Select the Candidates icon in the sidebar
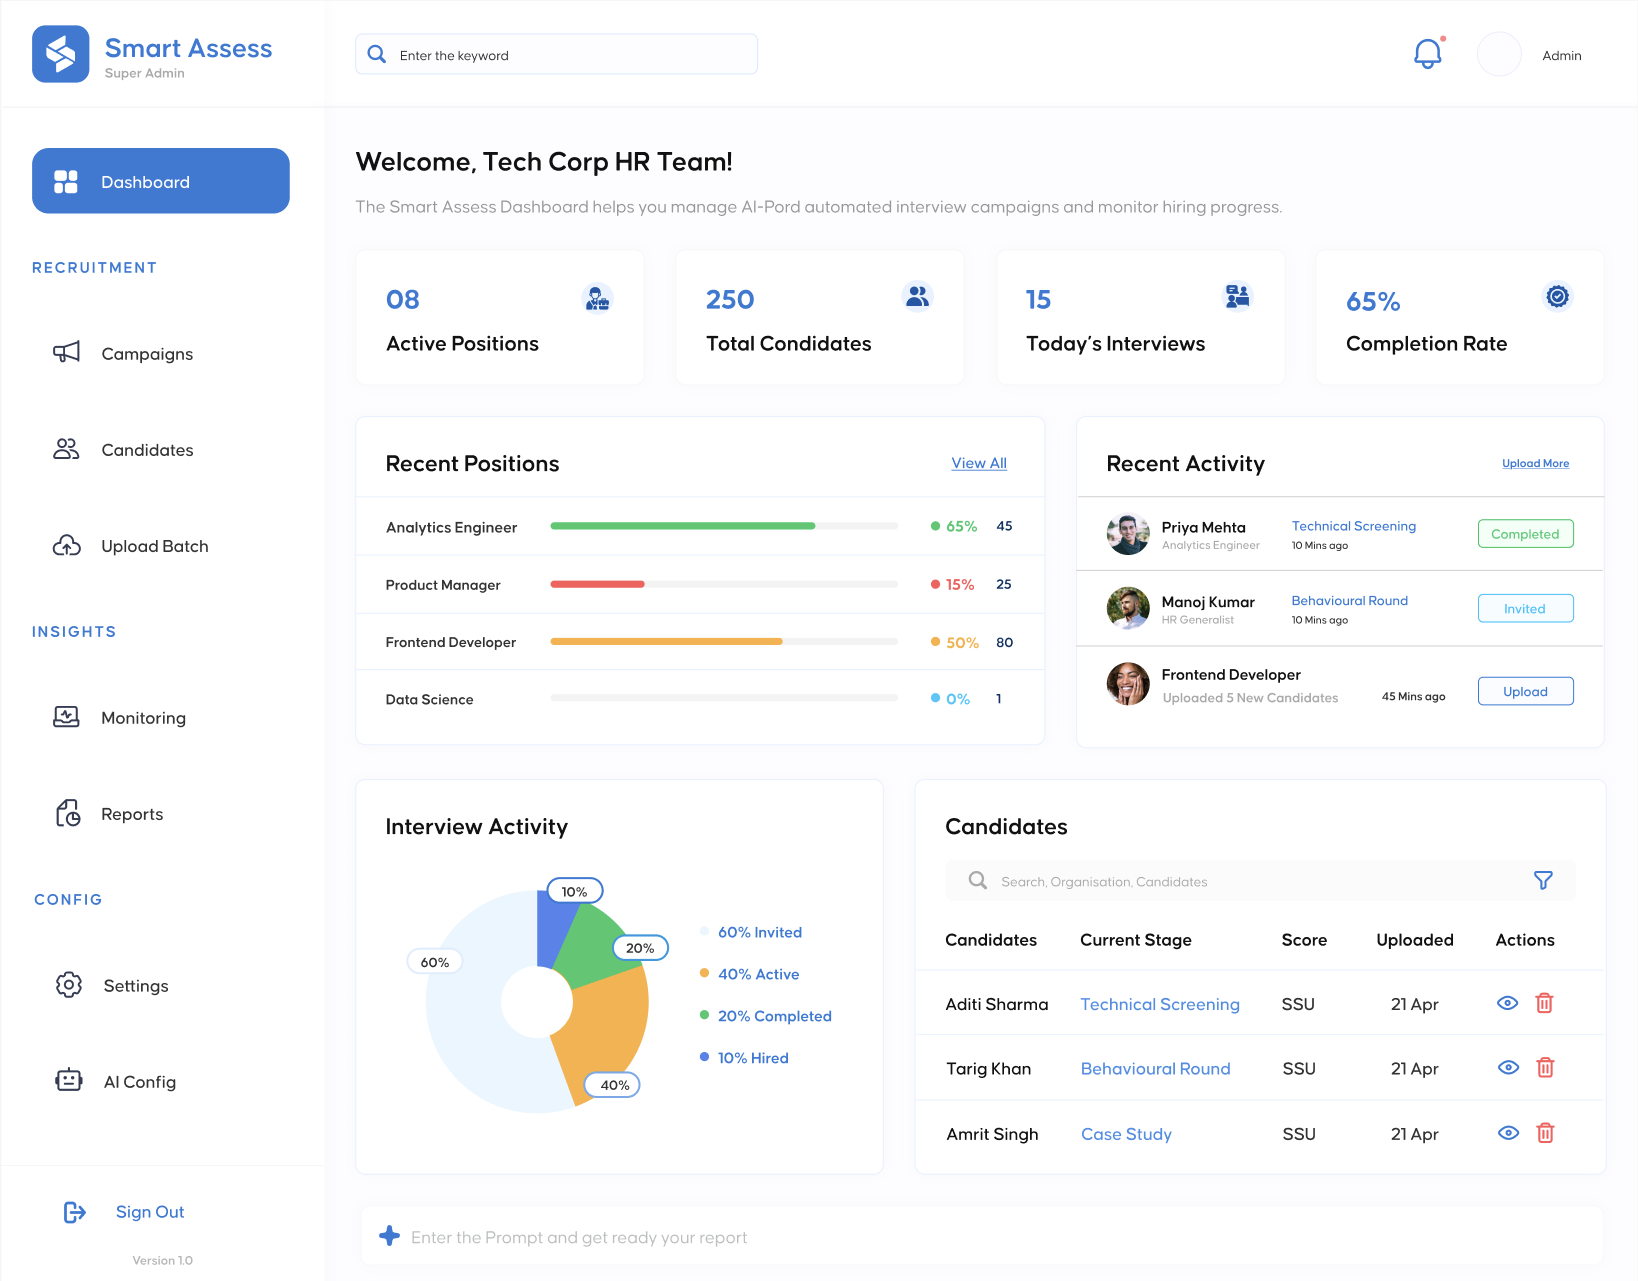 (x=65, y=449)
